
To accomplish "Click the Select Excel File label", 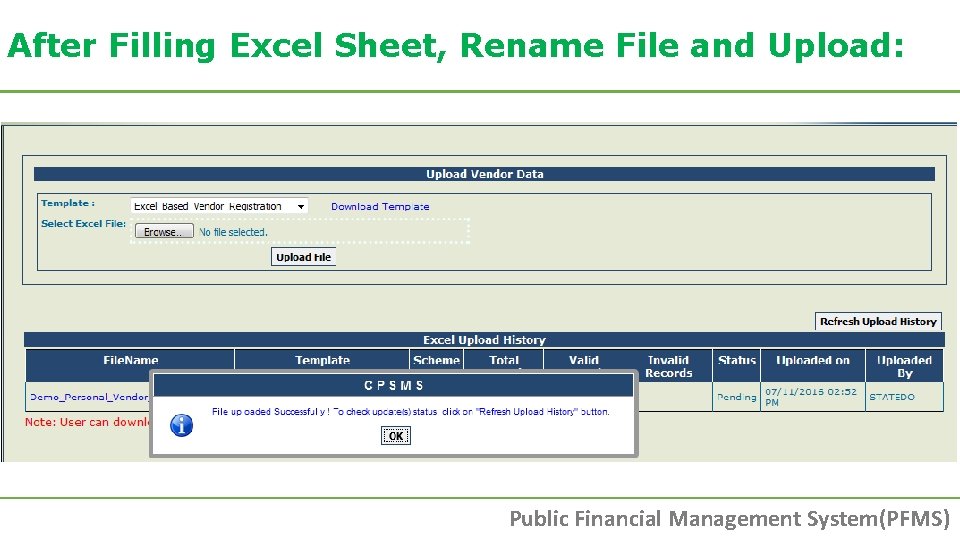I will [x=83, y=223].
